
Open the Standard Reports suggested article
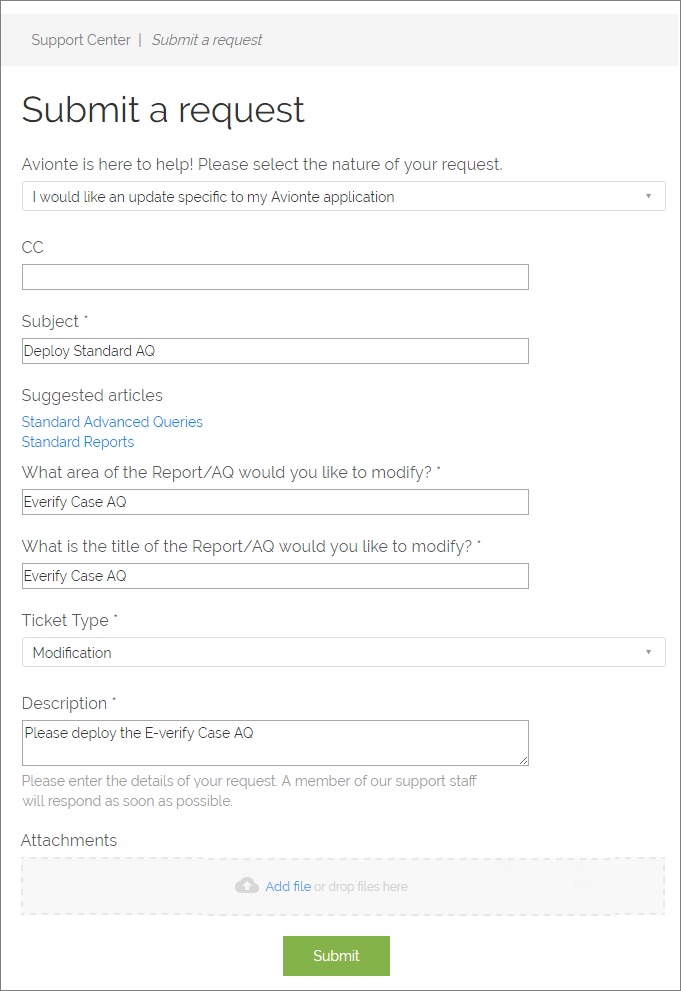(x=78, y=442)
